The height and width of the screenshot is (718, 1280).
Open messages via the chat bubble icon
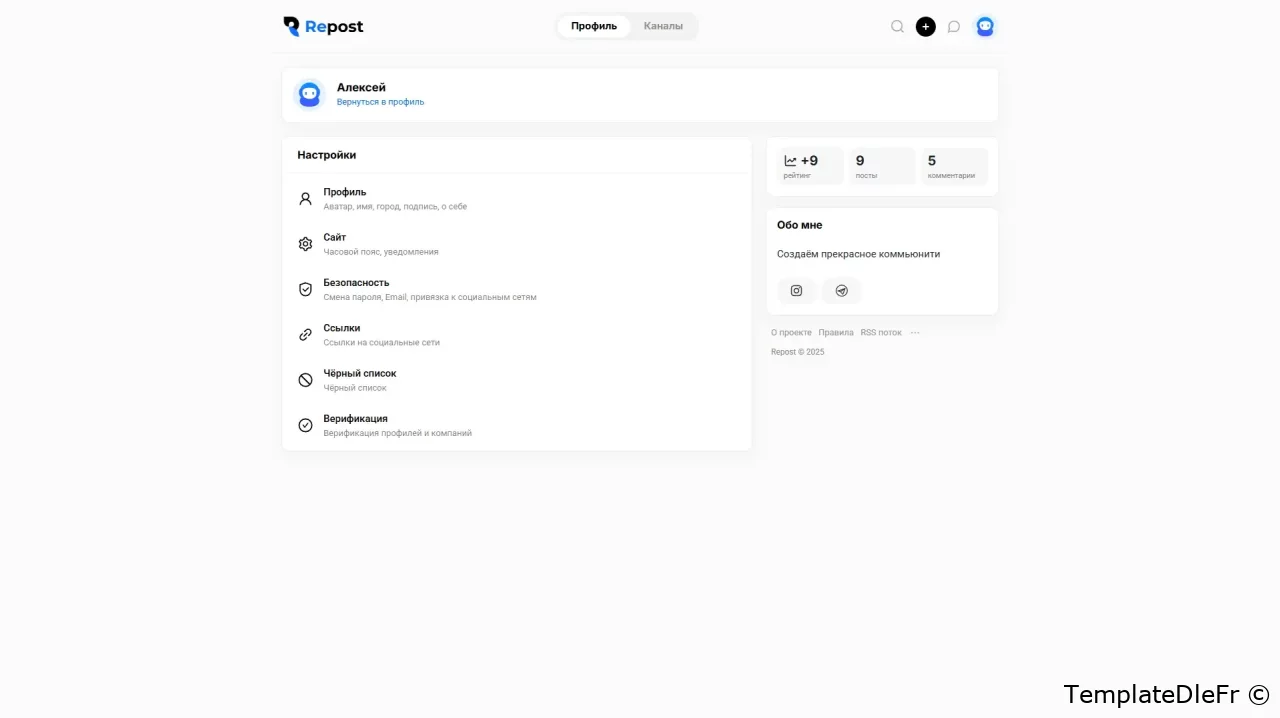[x=954, y=27]
